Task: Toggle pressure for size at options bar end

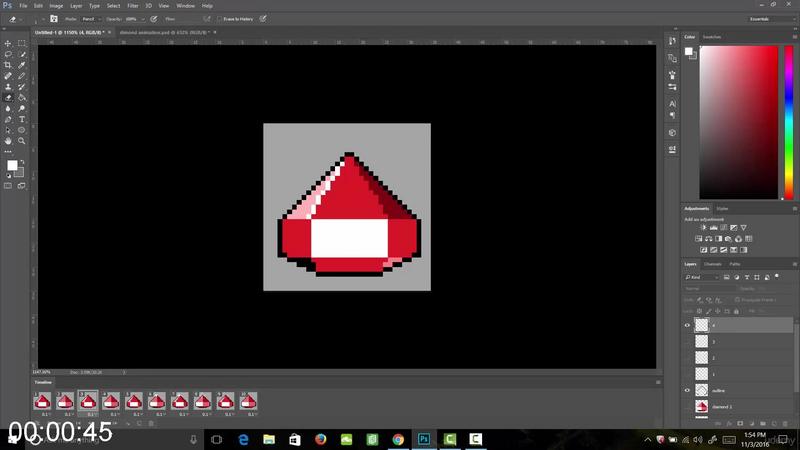Action: (263, 19)
